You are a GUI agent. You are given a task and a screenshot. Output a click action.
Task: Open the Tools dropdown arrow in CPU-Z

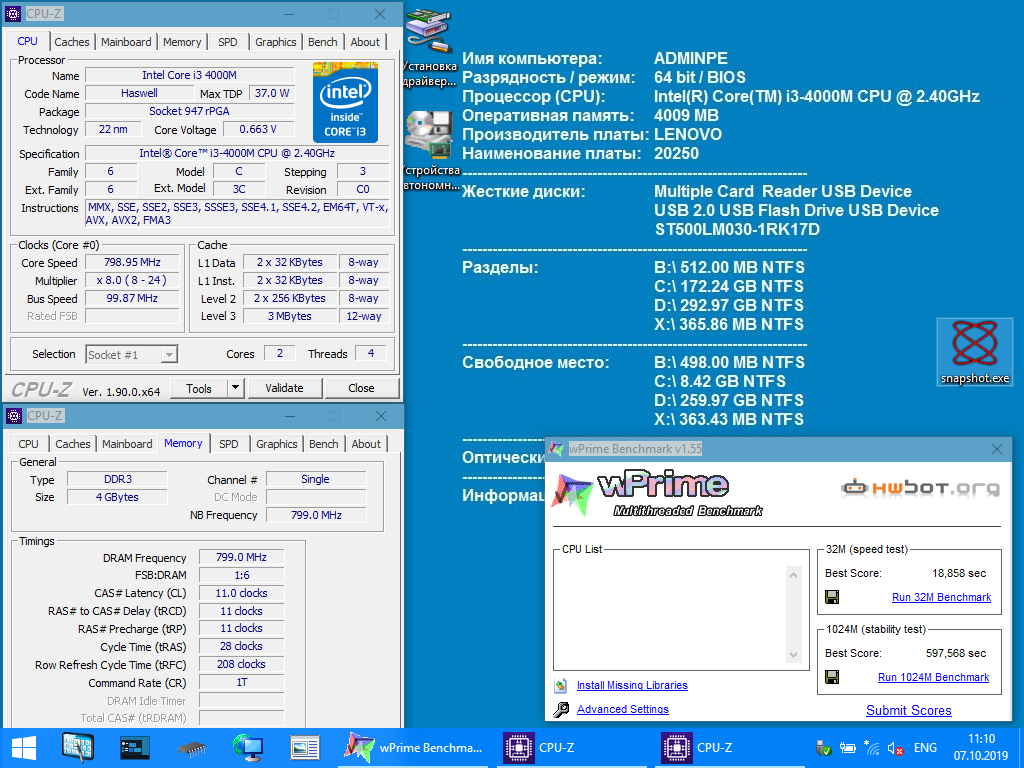point(235,388)
